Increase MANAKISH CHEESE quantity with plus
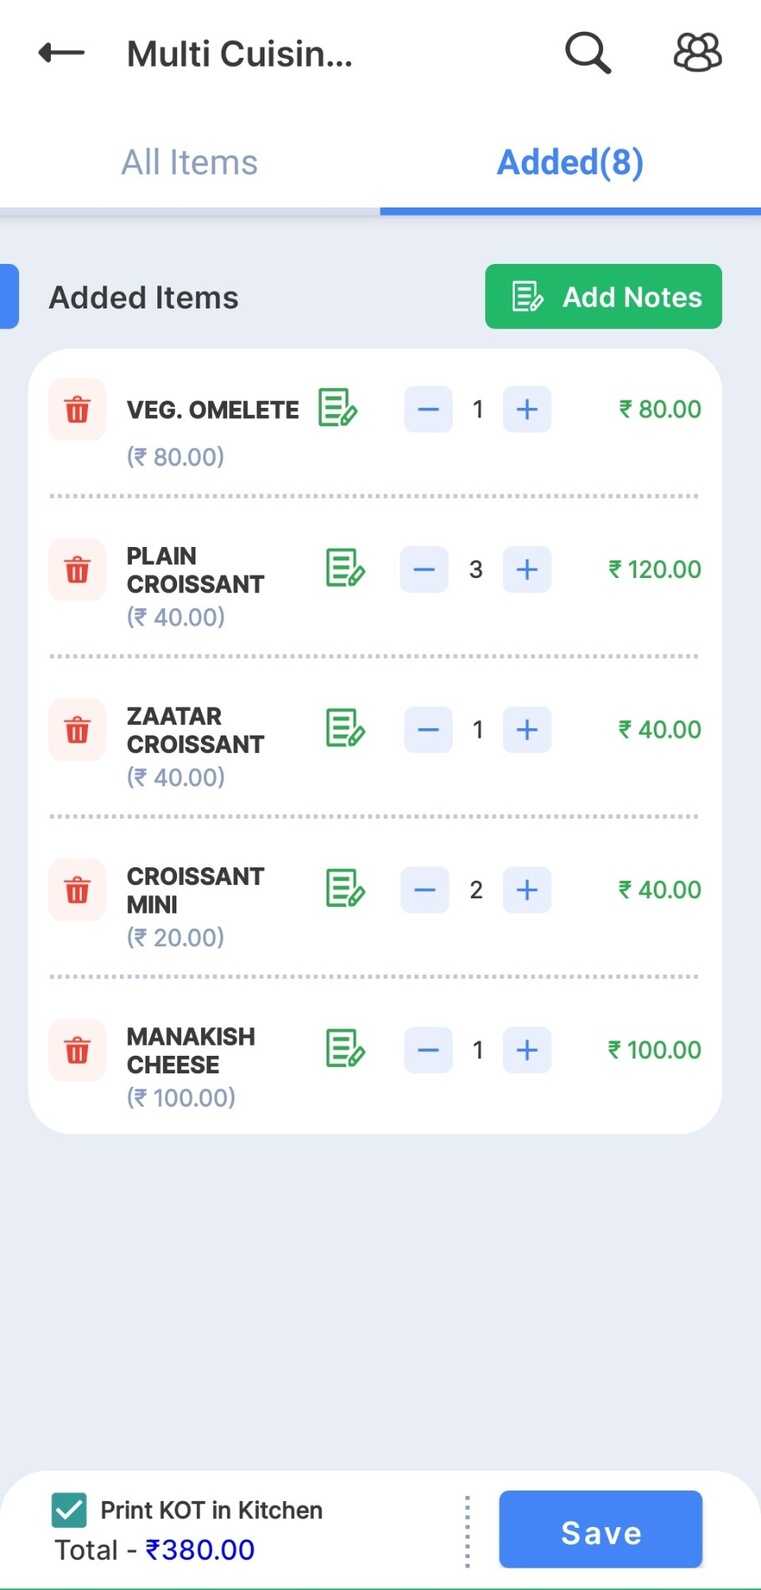Image resolution: width=761 pixels, height=1590 pixels. [x=527, y=1050]
